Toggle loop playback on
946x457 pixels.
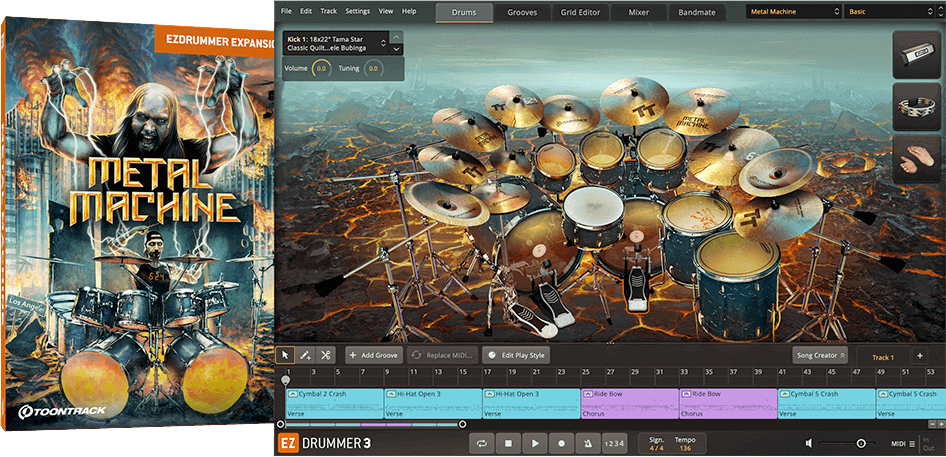point(481,443)
